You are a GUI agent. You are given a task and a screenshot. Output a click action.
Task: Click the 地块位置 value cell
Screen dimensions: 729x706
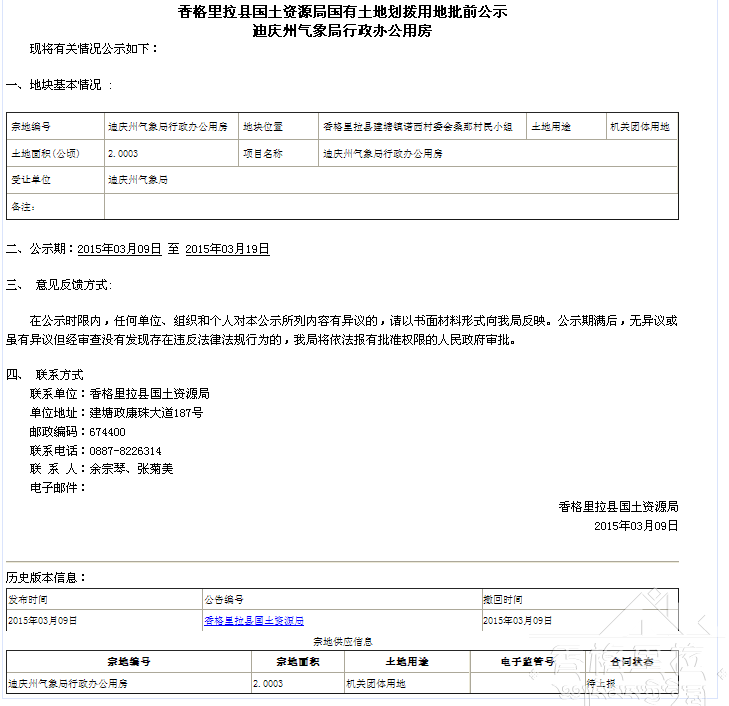click(417, 128)
